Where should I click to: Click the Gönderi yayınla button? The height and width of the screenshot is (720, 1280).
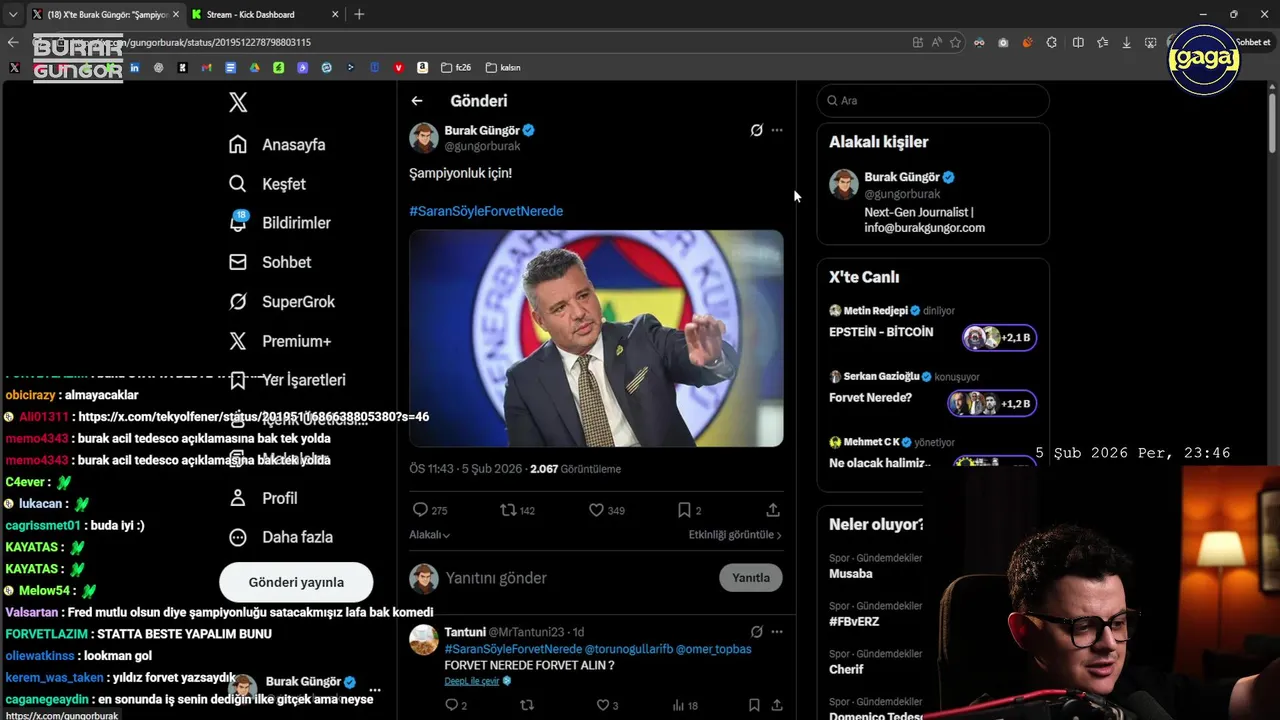[x=296, y=582]
